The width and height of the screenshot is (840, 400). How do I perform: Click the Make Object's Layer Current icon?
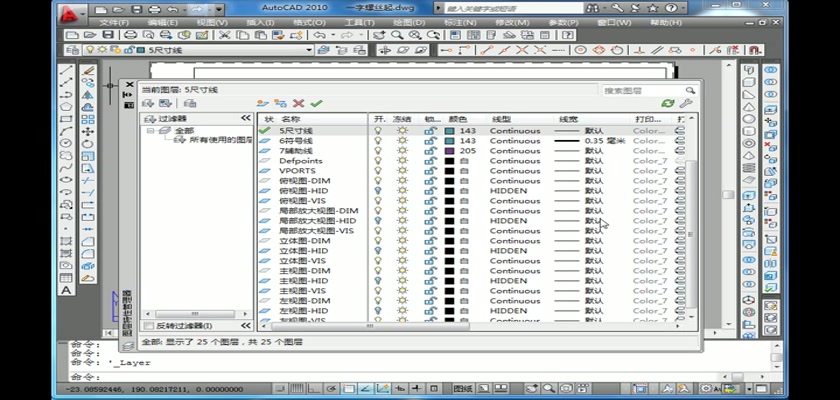pyautogui.click(x=323, y=50)
